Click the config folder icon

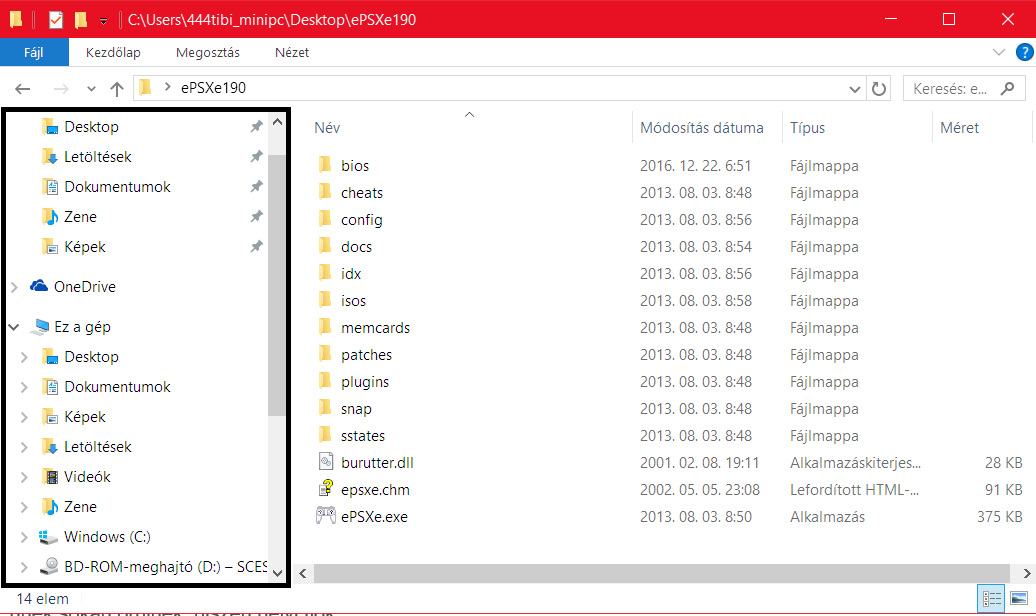click(325, 219)
